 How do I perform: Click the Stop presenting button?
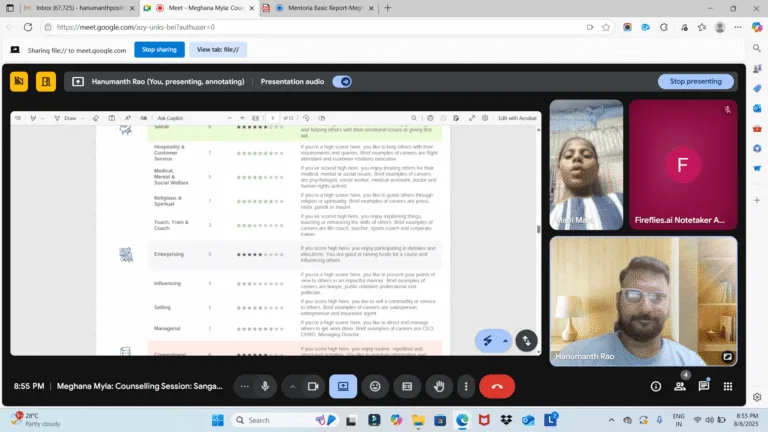coord(696,81)
